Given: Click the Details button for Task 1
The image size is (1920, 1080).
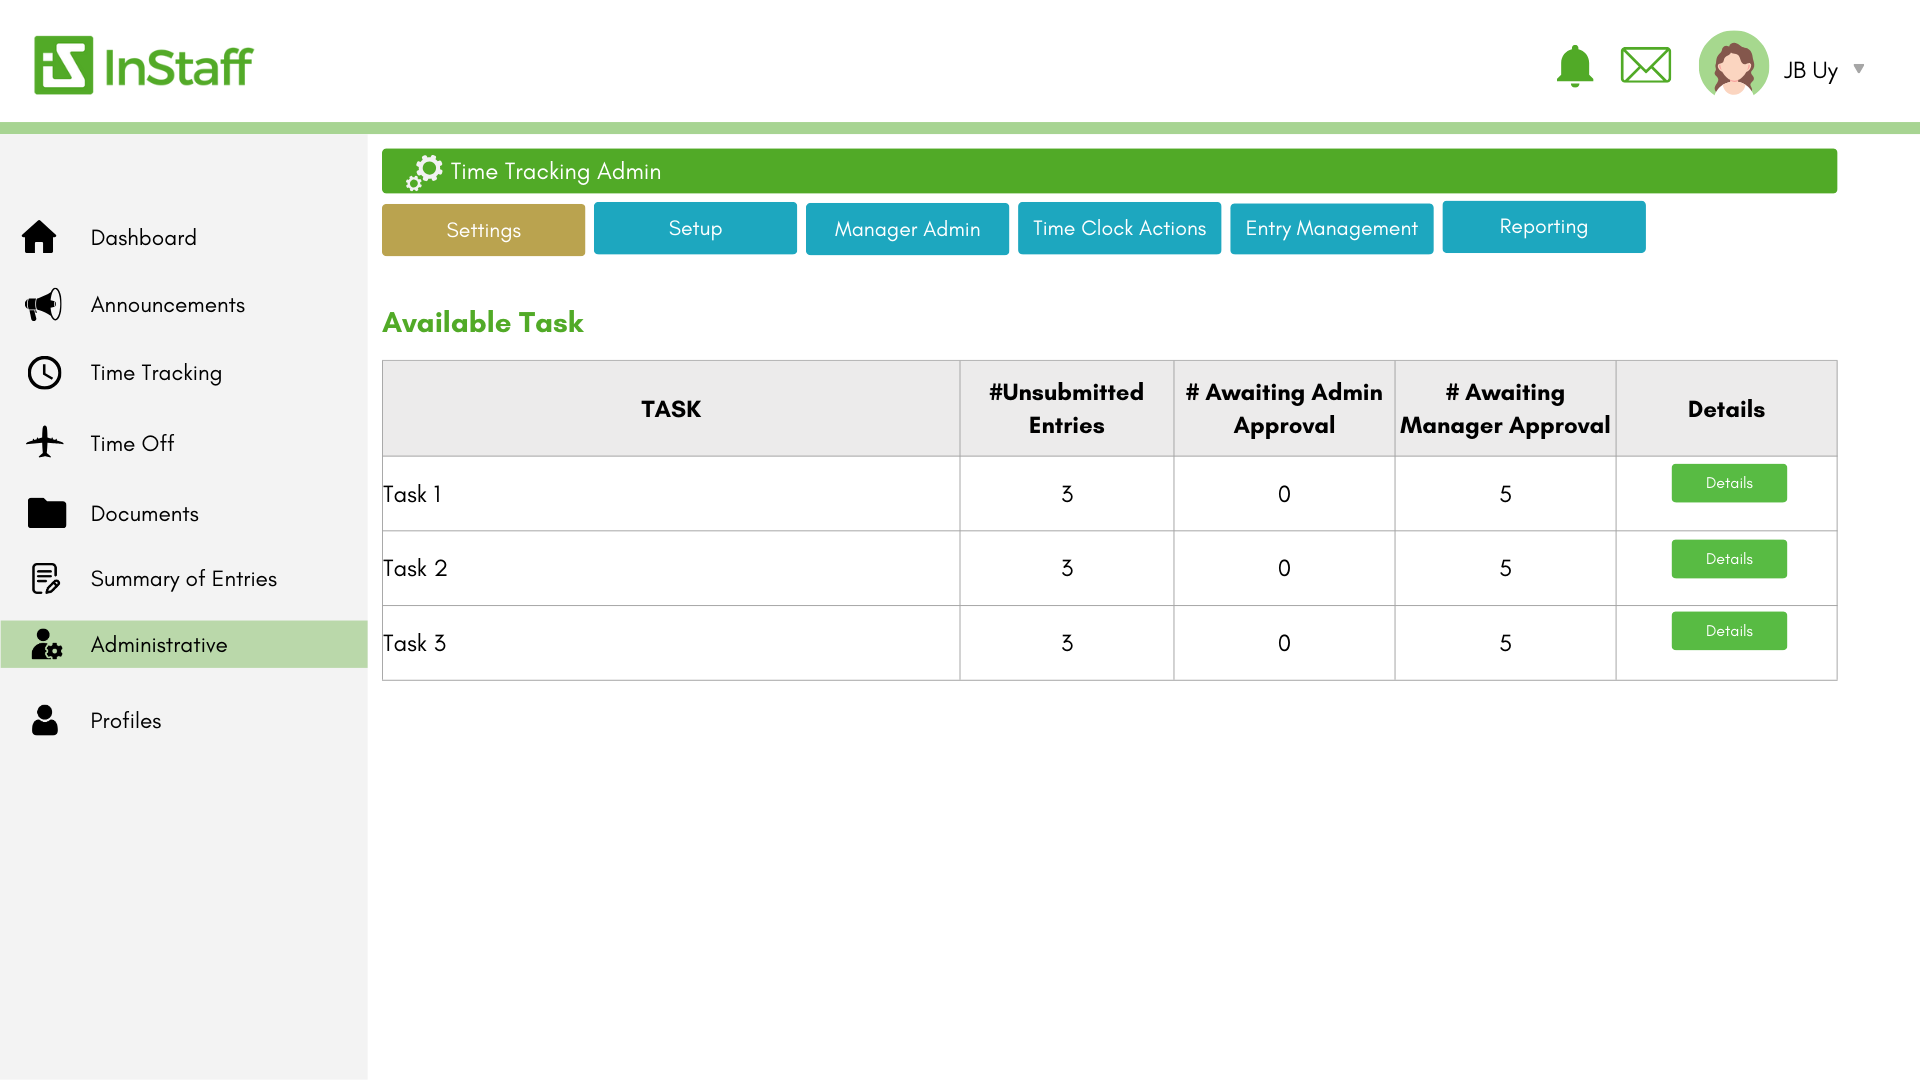Looking at the screenshot, I should (1728, 483).
